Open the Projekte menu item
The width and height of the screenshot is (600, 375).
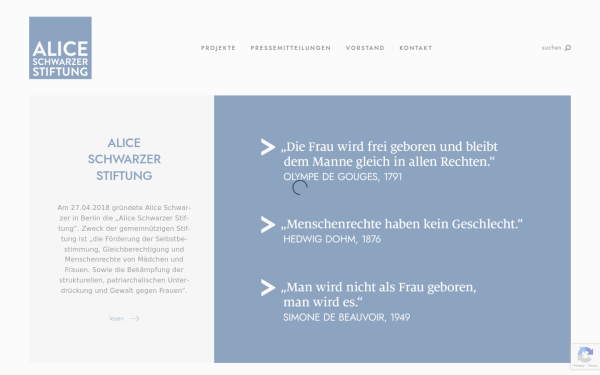(218, 48)
